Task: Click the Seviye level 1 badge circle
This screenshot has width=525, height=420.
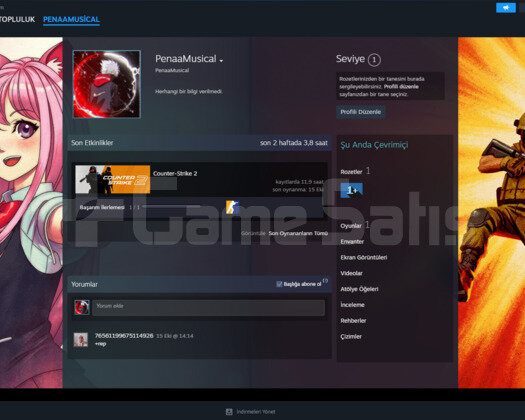Action: (374, 60)
